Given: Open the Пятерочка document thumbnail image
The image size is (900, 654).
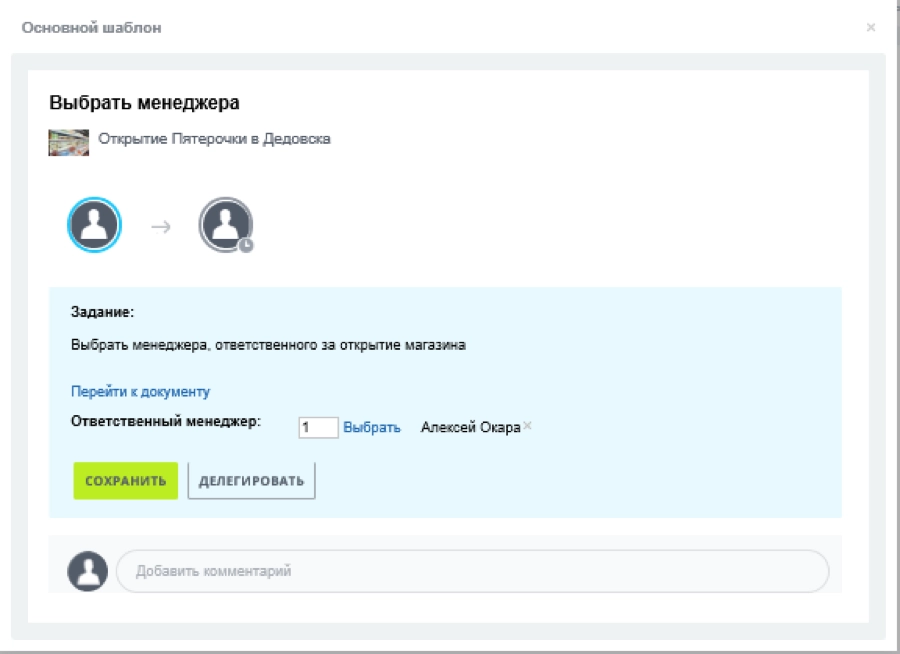Looking at the screenshot, I should coord(69,141).
